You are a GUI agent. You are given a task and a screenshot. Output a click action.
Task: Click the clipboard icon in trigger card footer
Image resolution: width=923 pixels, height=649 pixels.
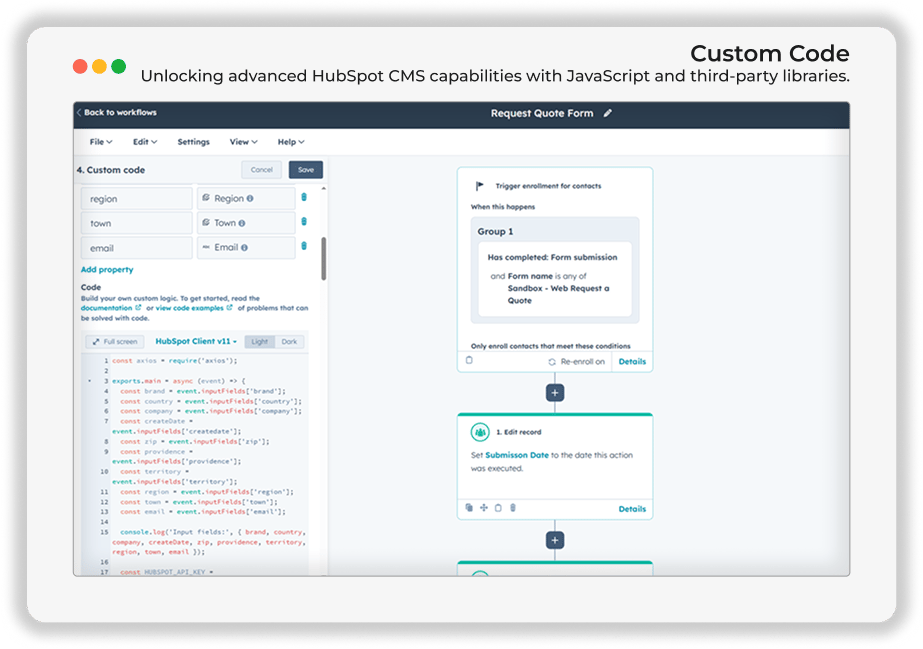[469, 360]
